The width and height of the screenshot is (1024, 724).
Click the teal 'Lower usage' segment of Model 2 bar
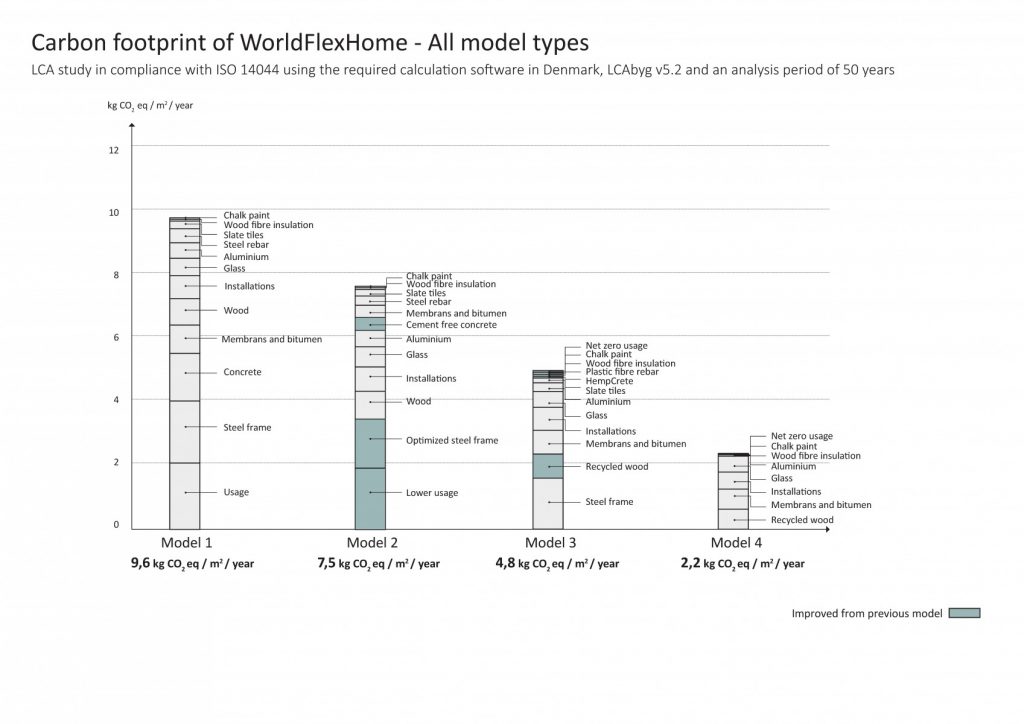pos(370,499)
